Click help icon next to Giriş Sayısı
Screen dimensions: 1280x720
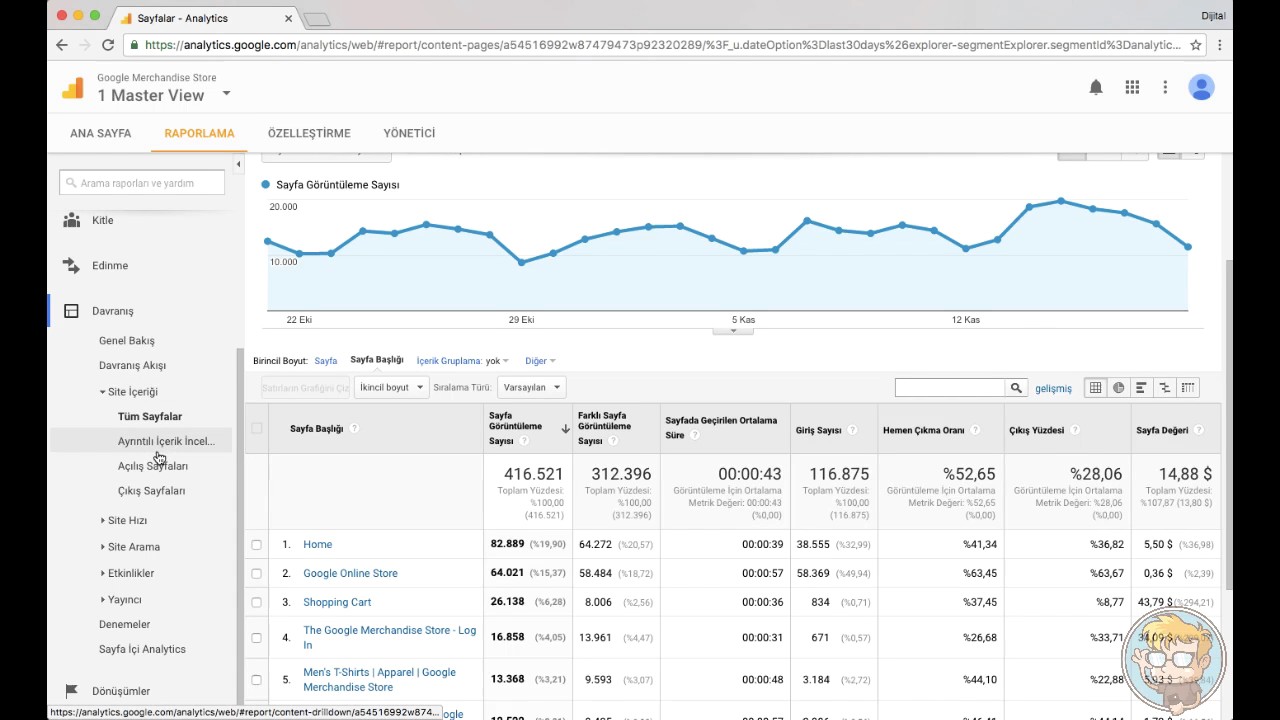click(852, 430)
